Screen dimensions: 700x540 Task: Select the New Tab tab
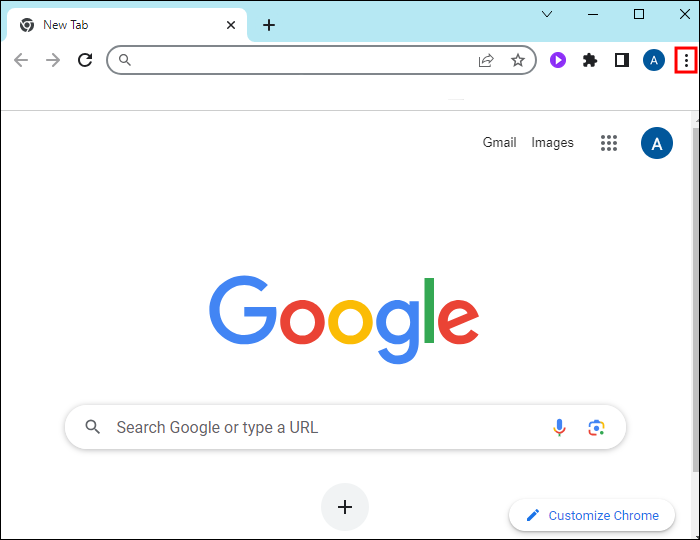[120, 25]
